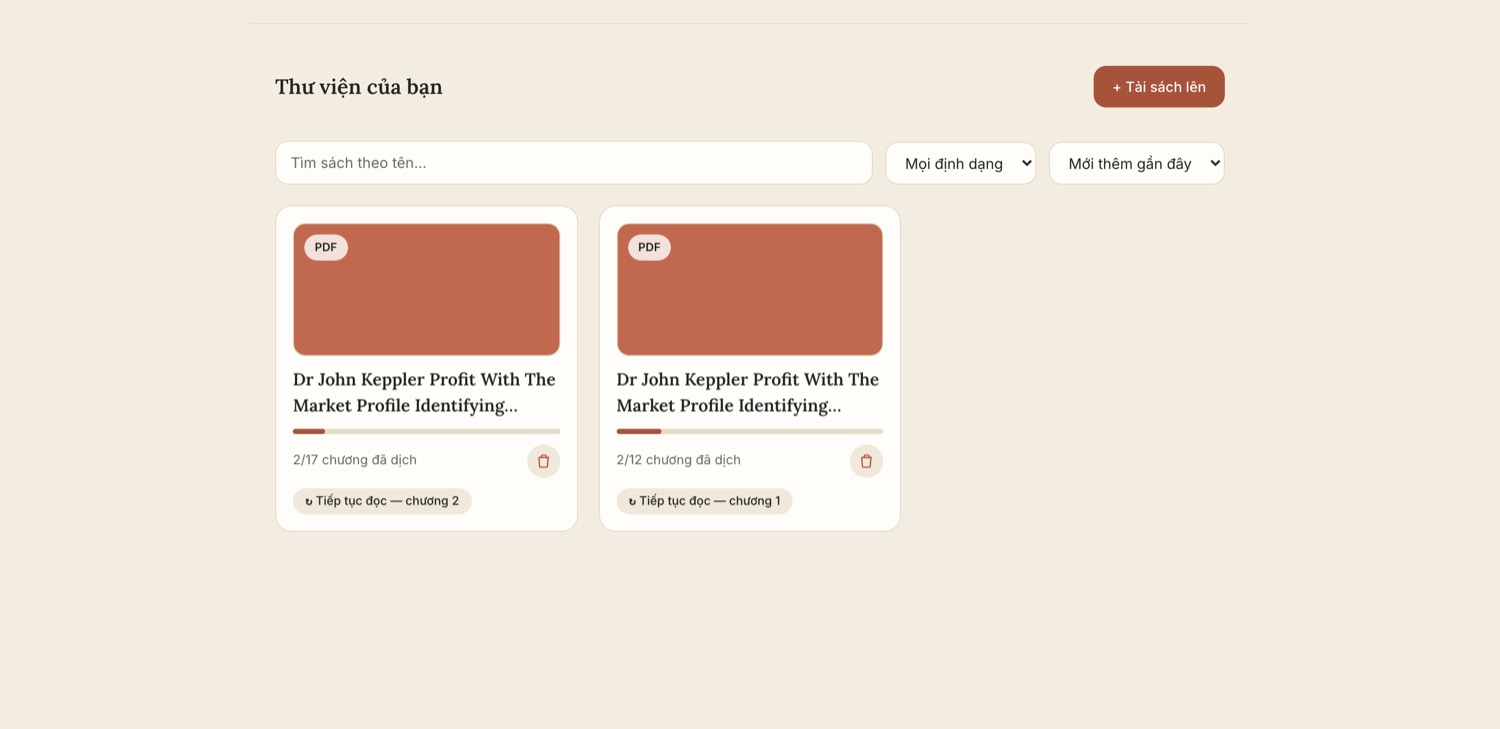Delete the book with 2/17 chapters translated
This screenshot has height=729, width=1500.
tap(543, 461)
